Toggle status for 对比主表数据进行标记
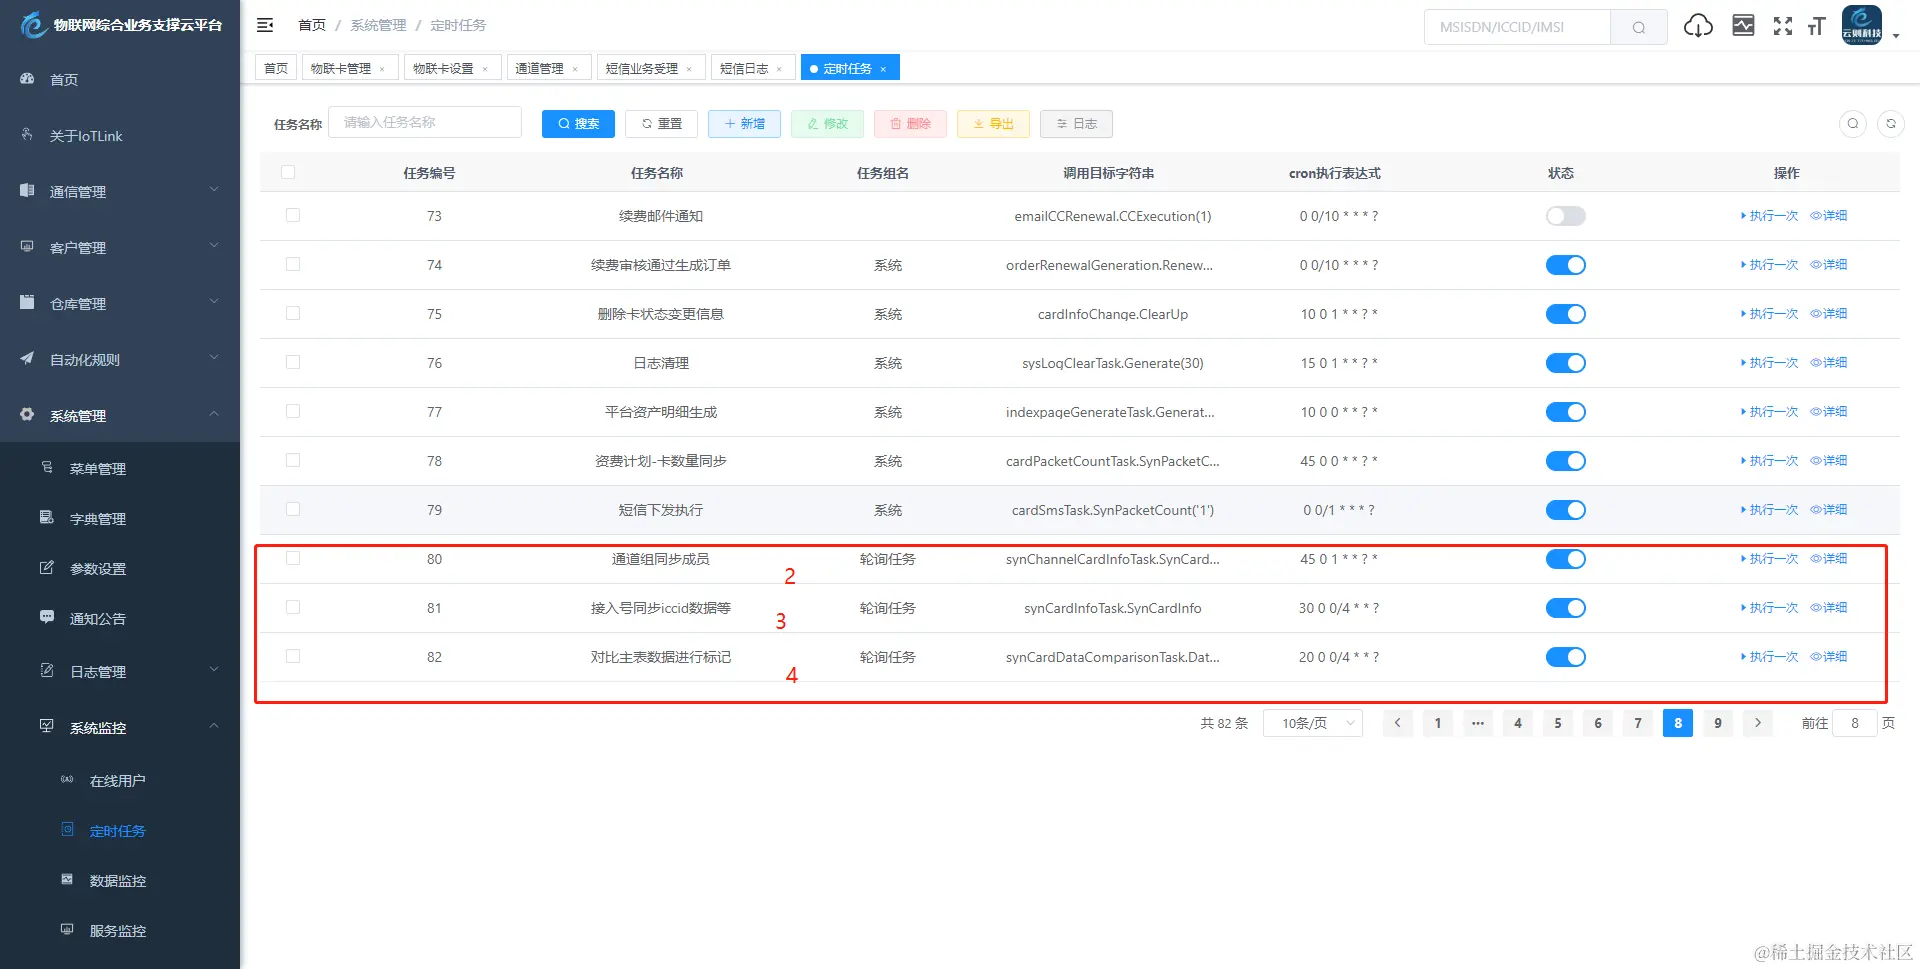 click(x=1566, y=657)
